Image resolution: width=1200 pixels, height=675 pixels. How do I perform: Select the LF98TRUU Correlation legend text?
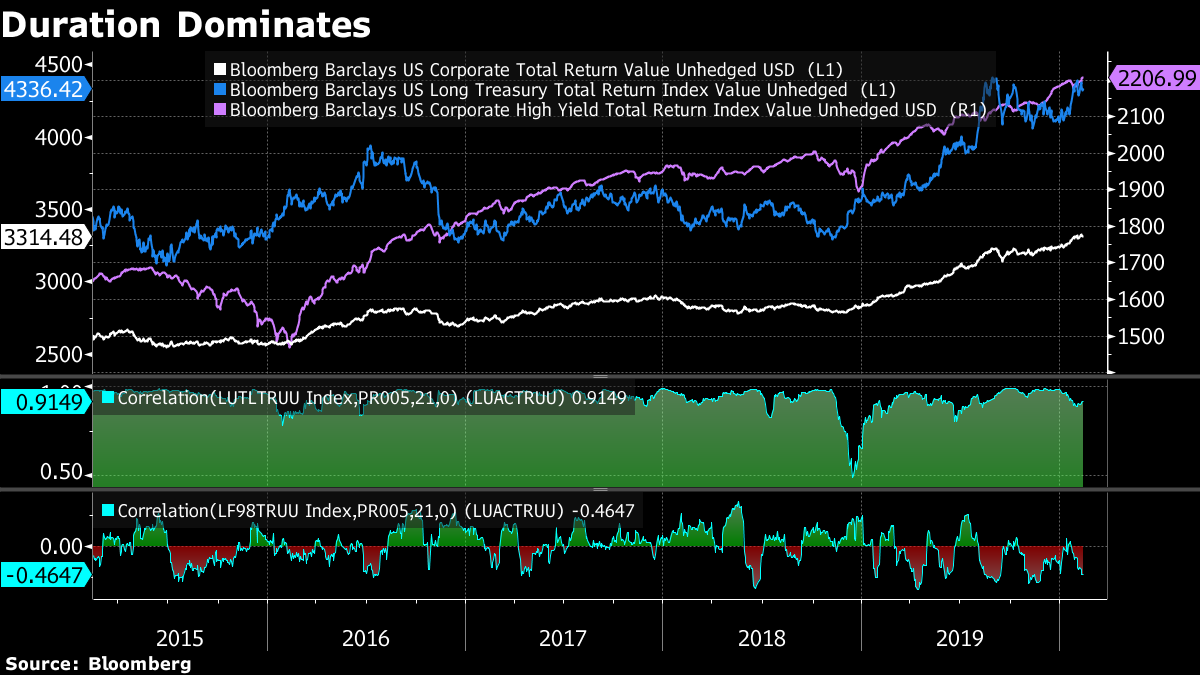376,512
